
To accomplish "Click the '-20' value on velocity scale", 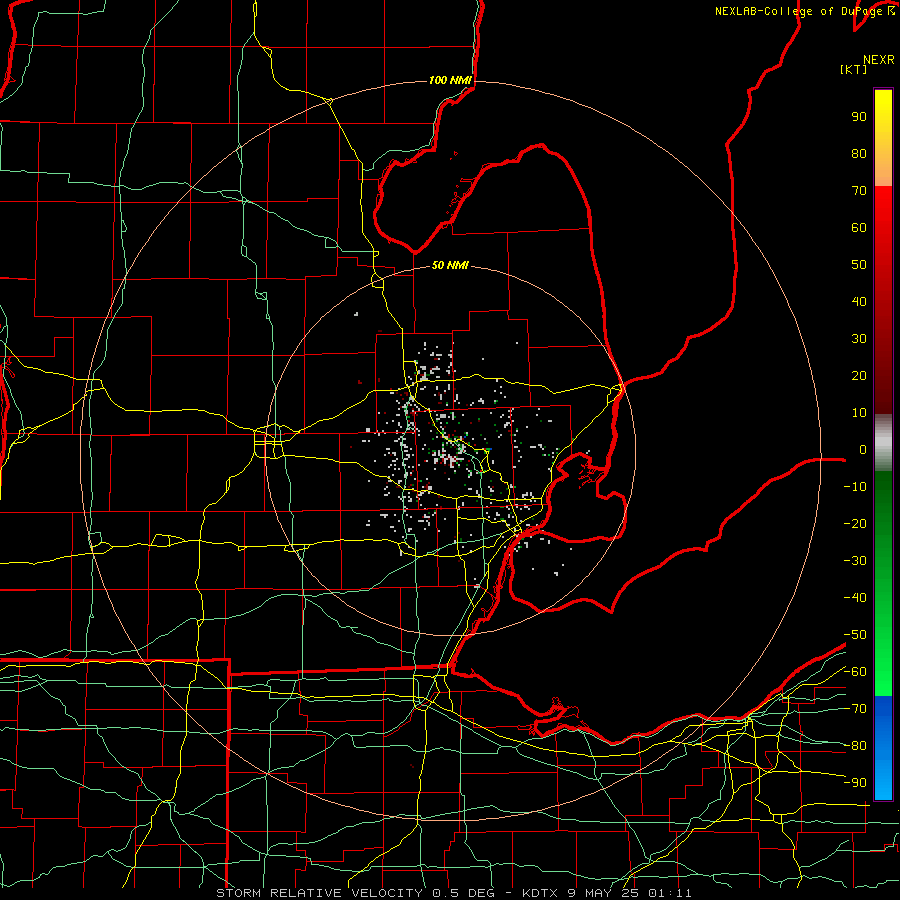I will tap(855, 523).
